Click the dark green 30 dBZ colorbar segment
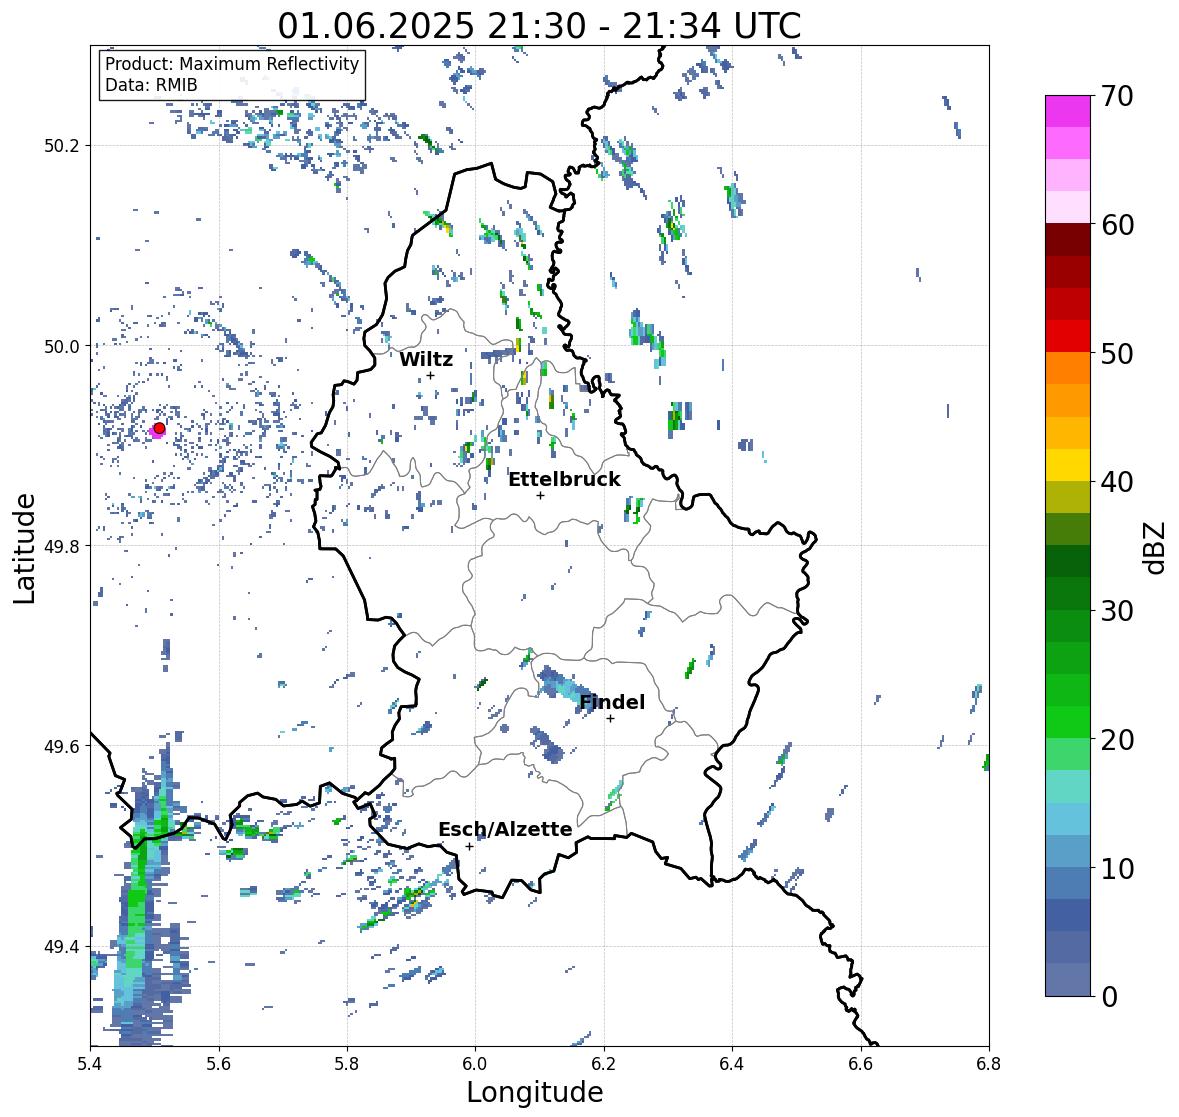This screenshot has height=1117, width=1179. coord(1068,594)
